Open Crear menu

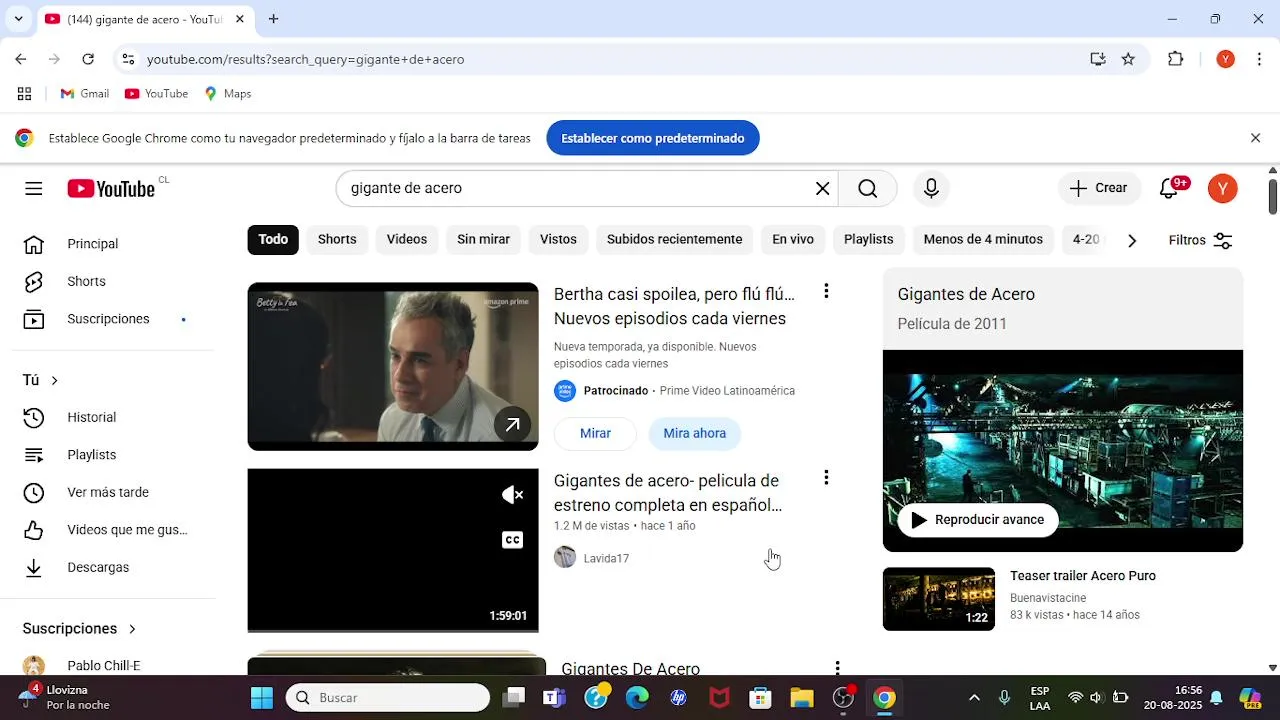coord(1098,188)
